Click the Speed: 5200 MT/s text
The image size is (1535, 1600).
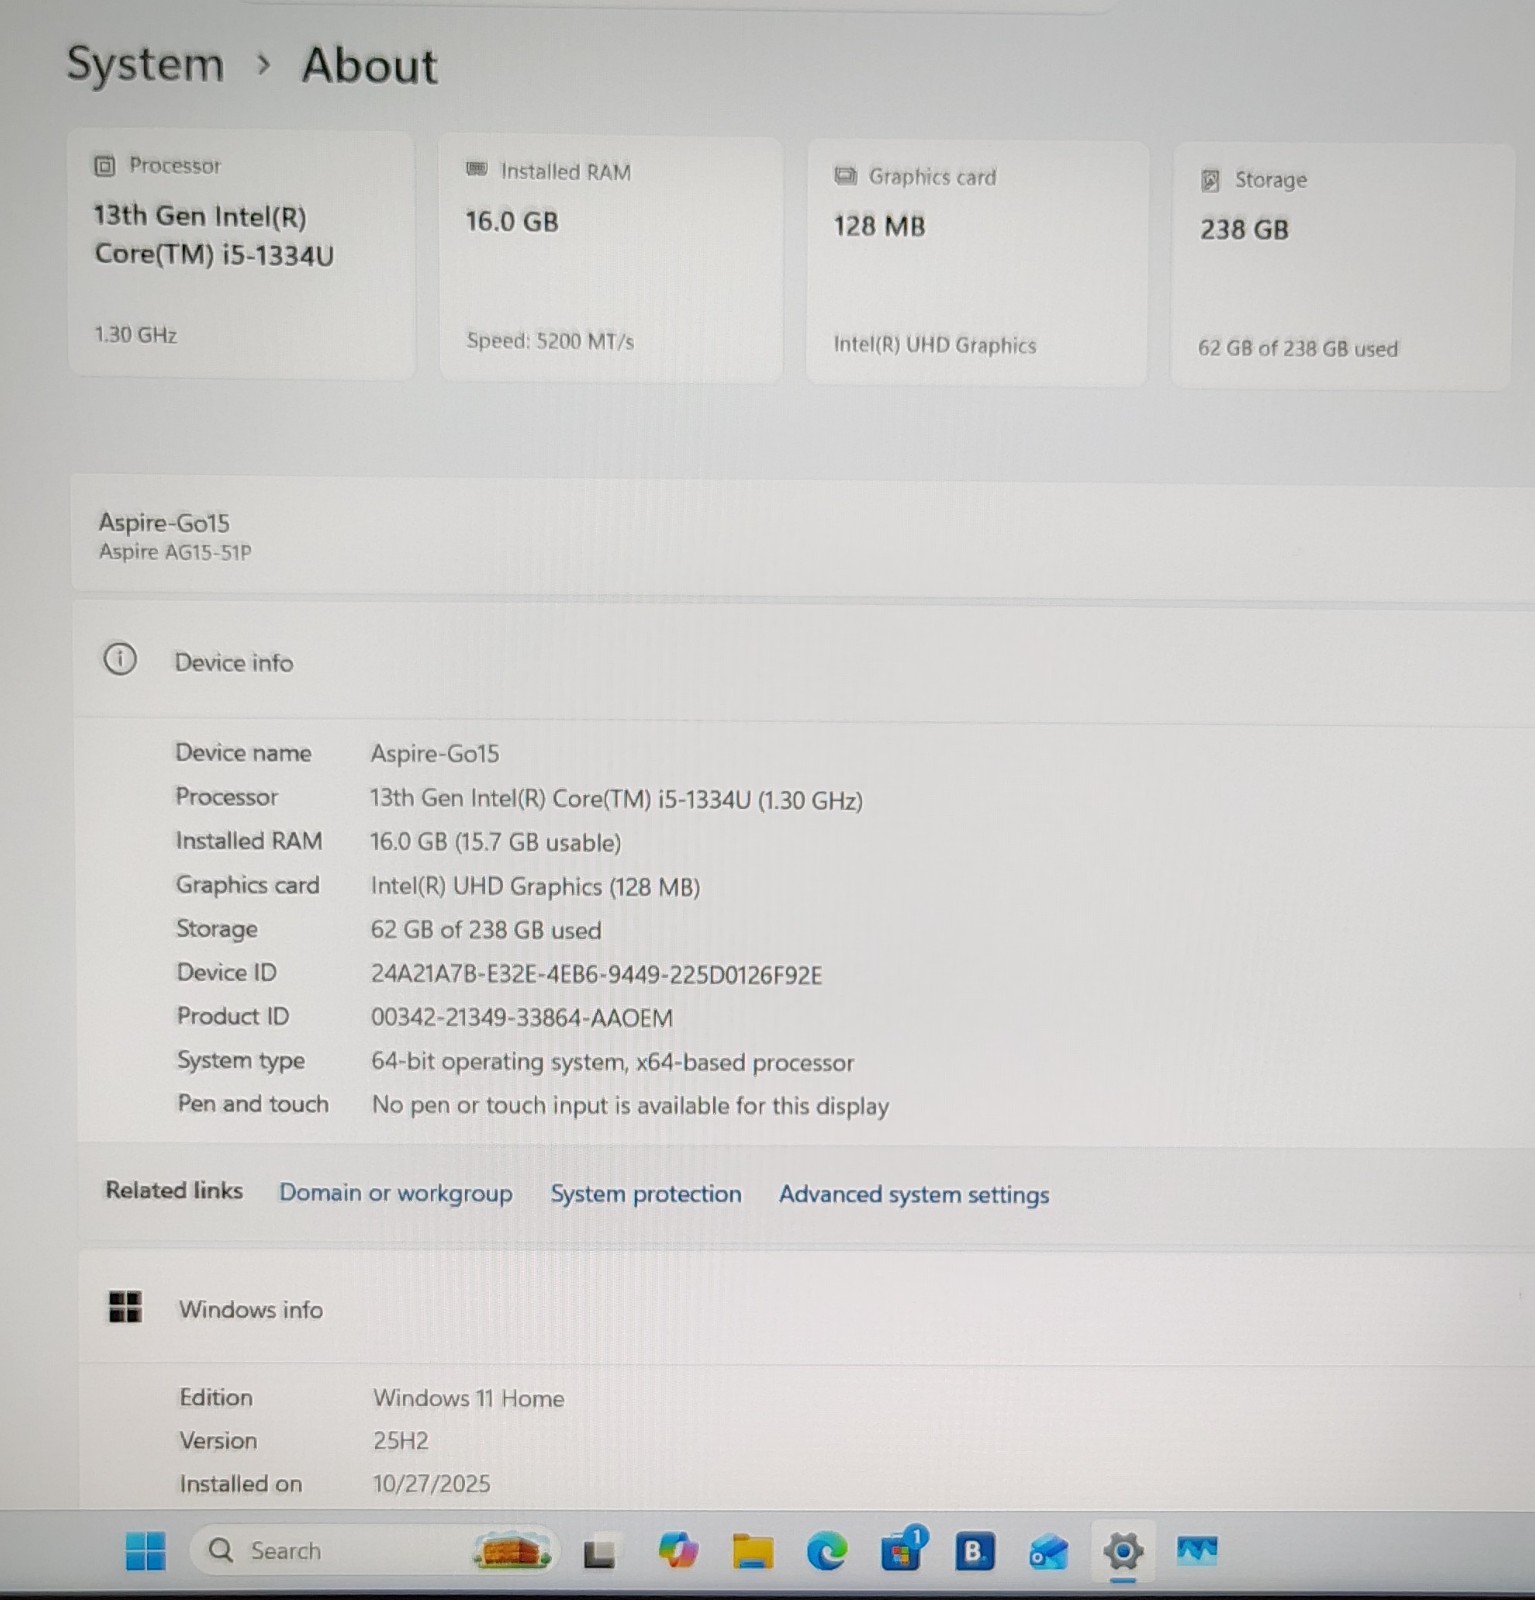550,341
